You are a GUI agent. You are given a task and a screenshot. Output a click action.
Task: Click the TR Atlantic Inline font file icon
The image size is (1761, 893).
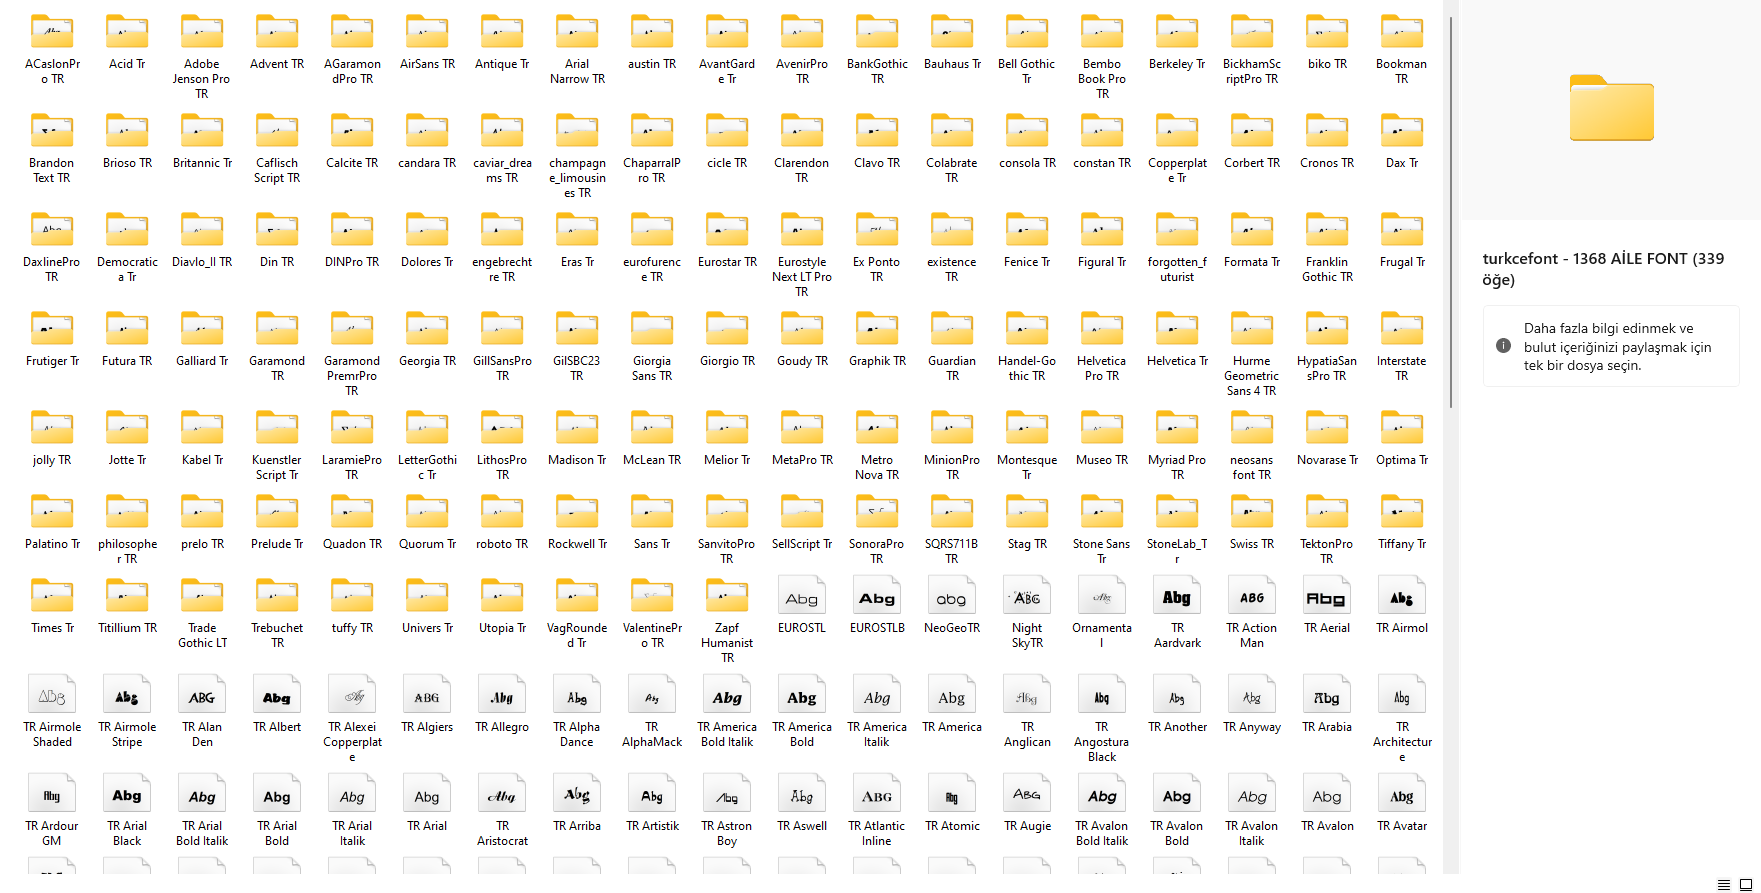[x=877, y=794]
